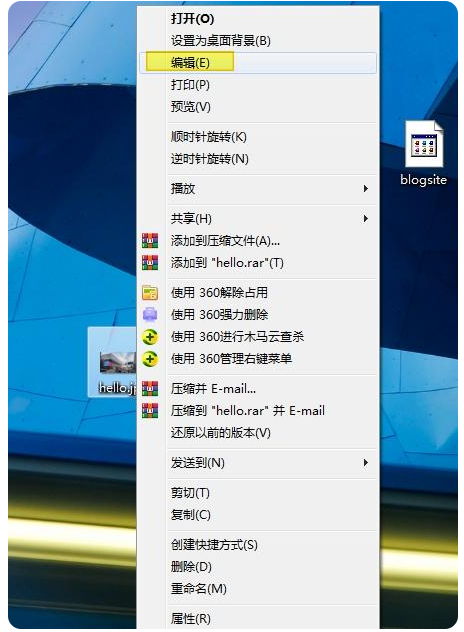Choose 编辑(E) in context menu
The height and width of the screenshot is (632, 464).
click(x=258, y=63)
